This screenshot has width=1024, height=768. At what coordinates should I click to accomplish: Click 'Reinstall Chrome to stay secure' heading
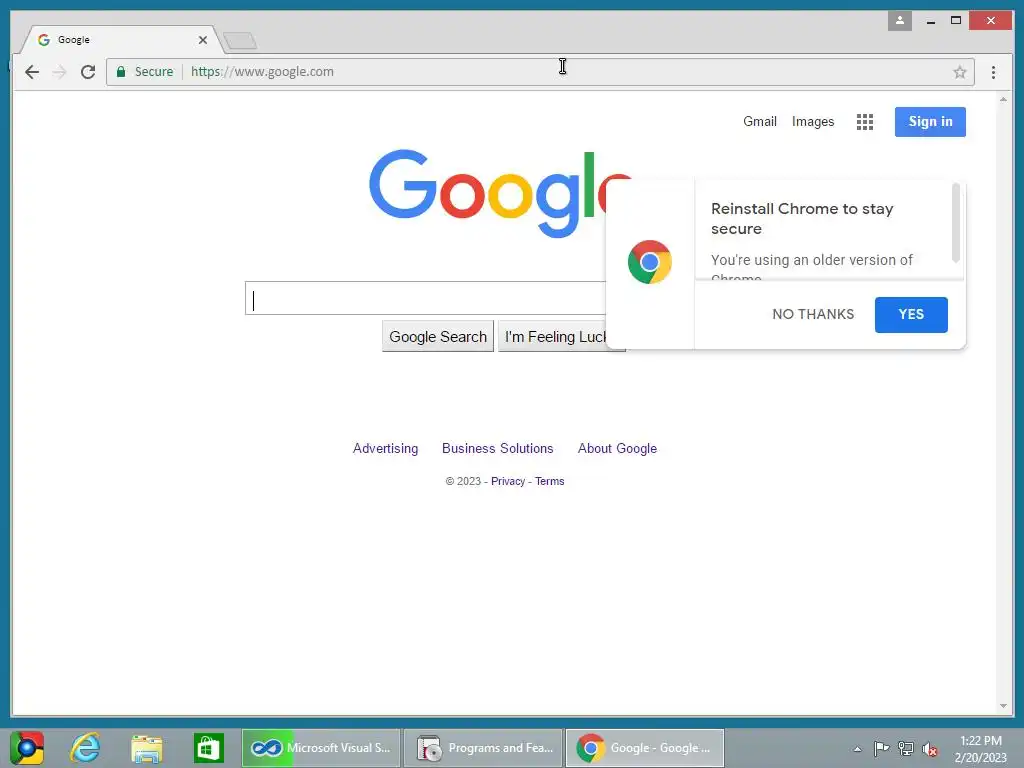tap(802, 219)
